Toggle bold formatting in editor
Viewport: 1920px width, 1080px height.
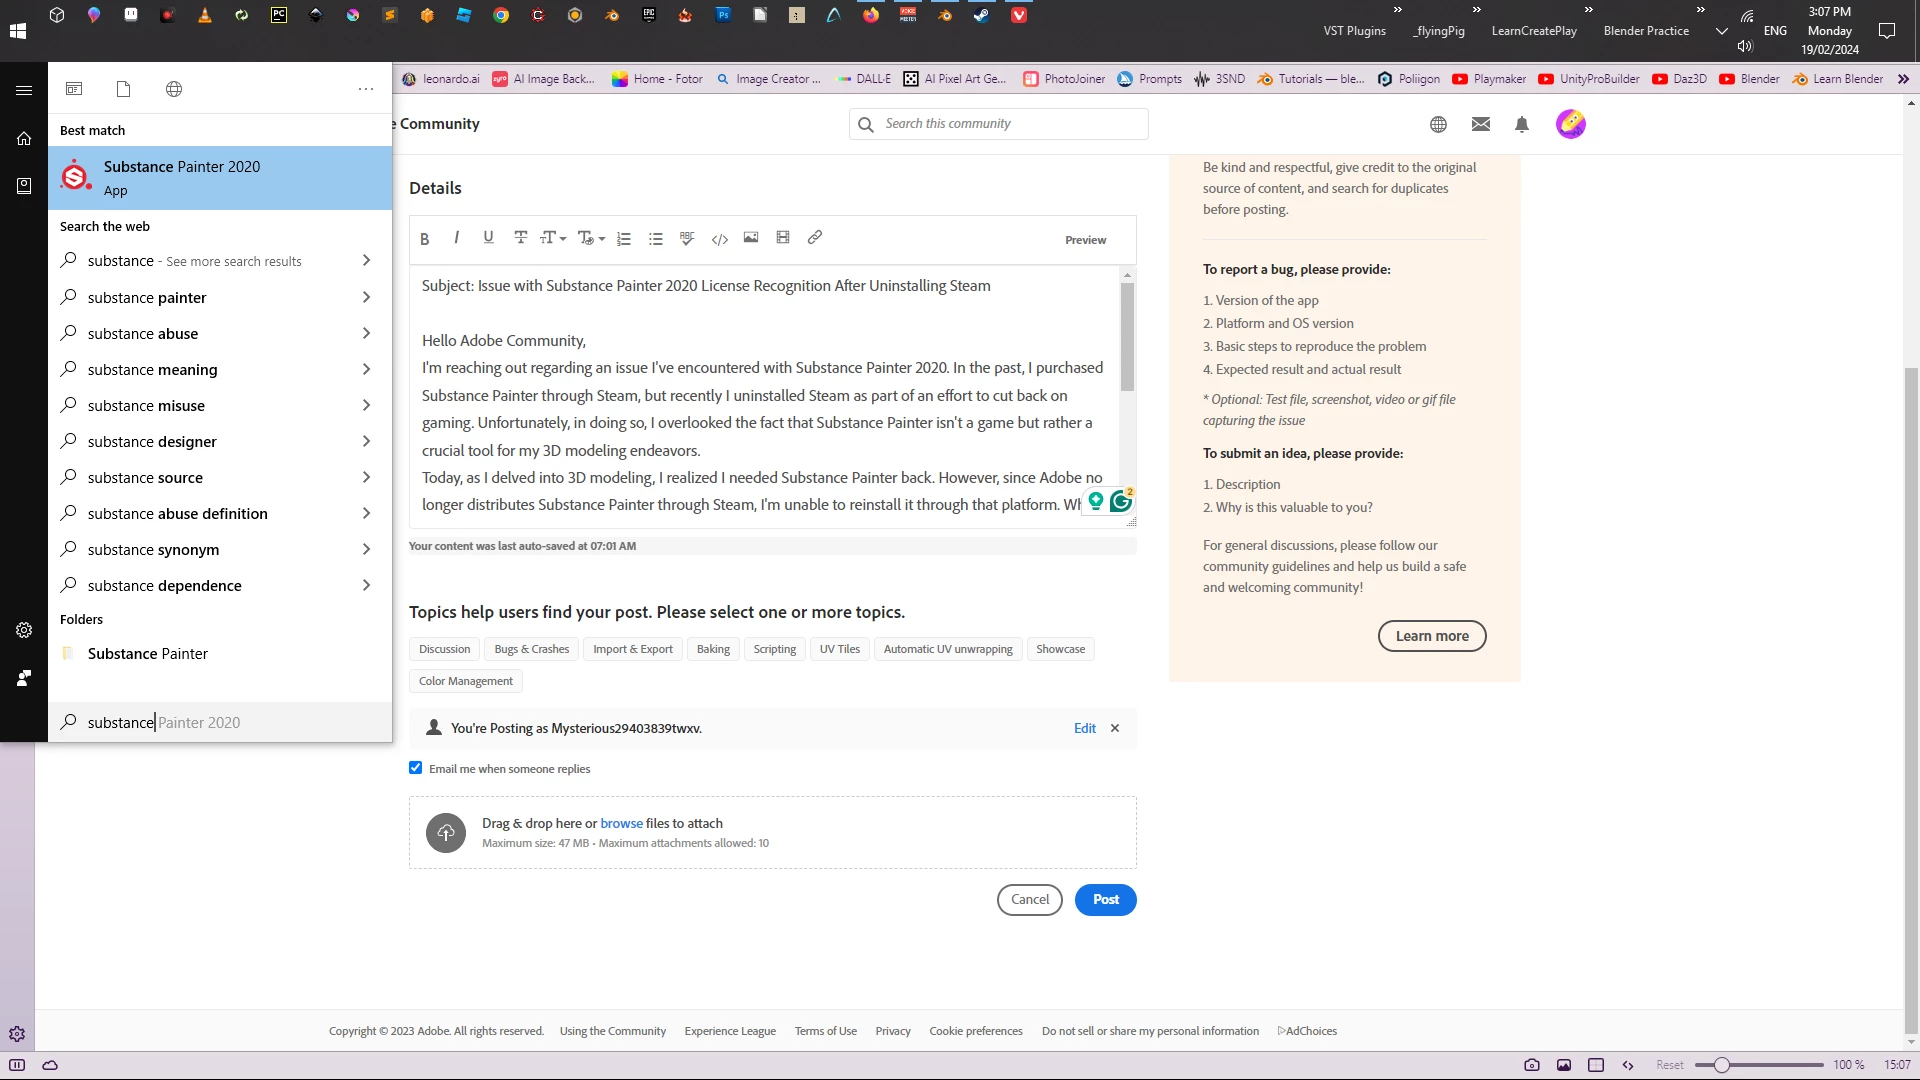click(x=425, y=239)
